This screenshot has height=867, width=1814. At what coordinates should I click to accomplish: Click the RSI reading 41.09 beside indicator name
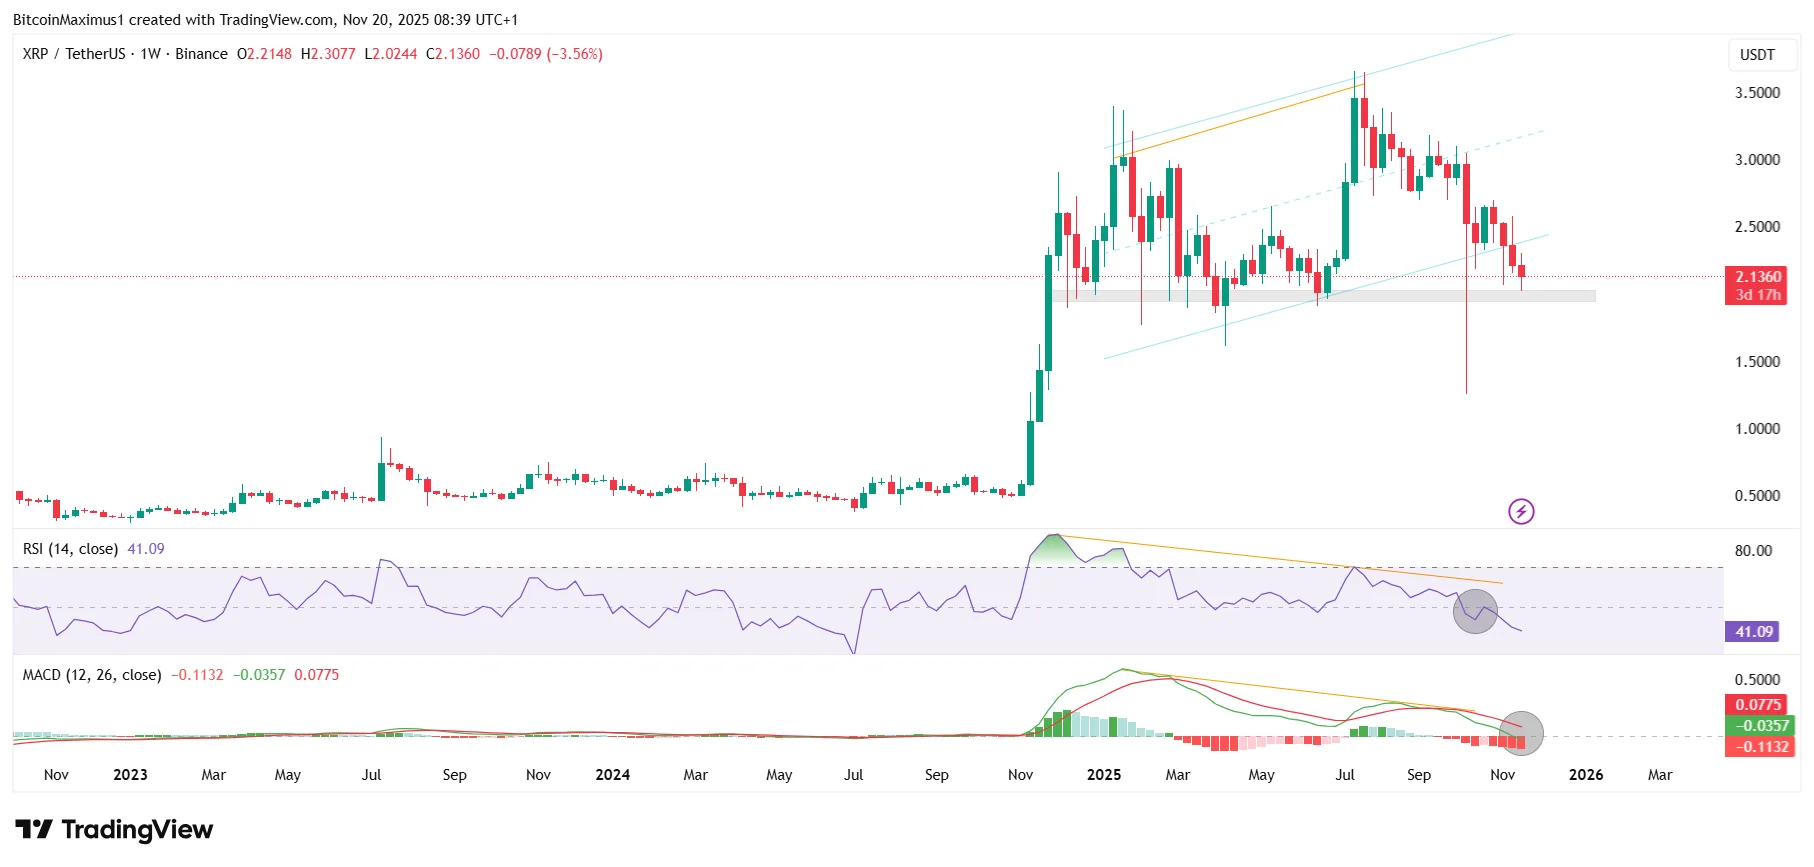(146, 549)
